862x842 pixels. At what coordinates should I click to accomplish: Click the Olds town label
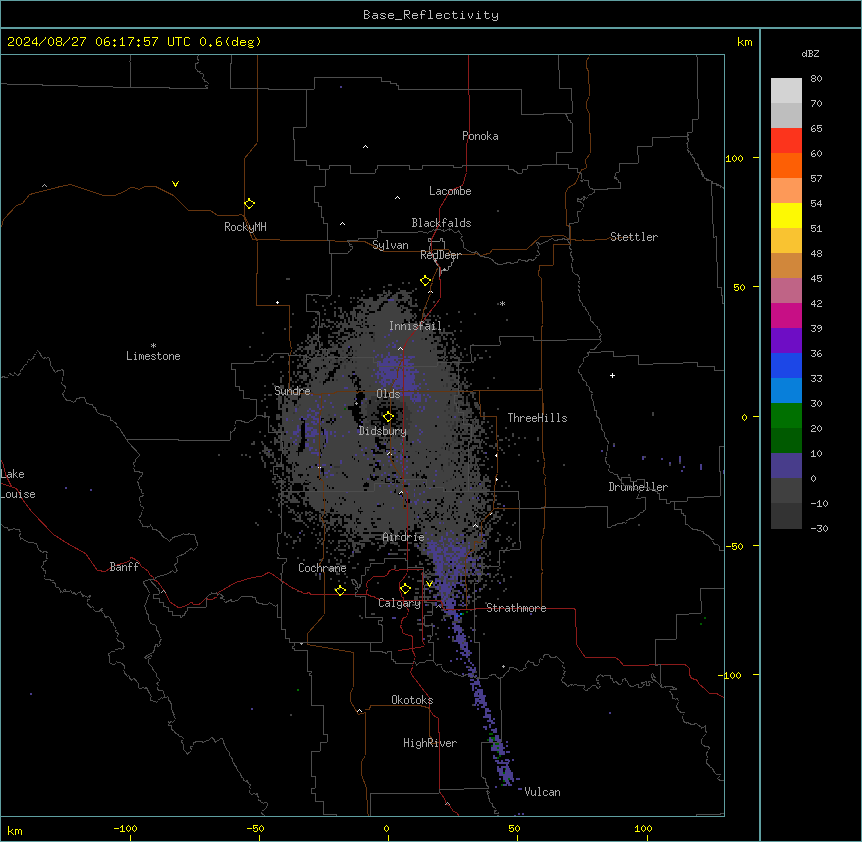(388, 394)
